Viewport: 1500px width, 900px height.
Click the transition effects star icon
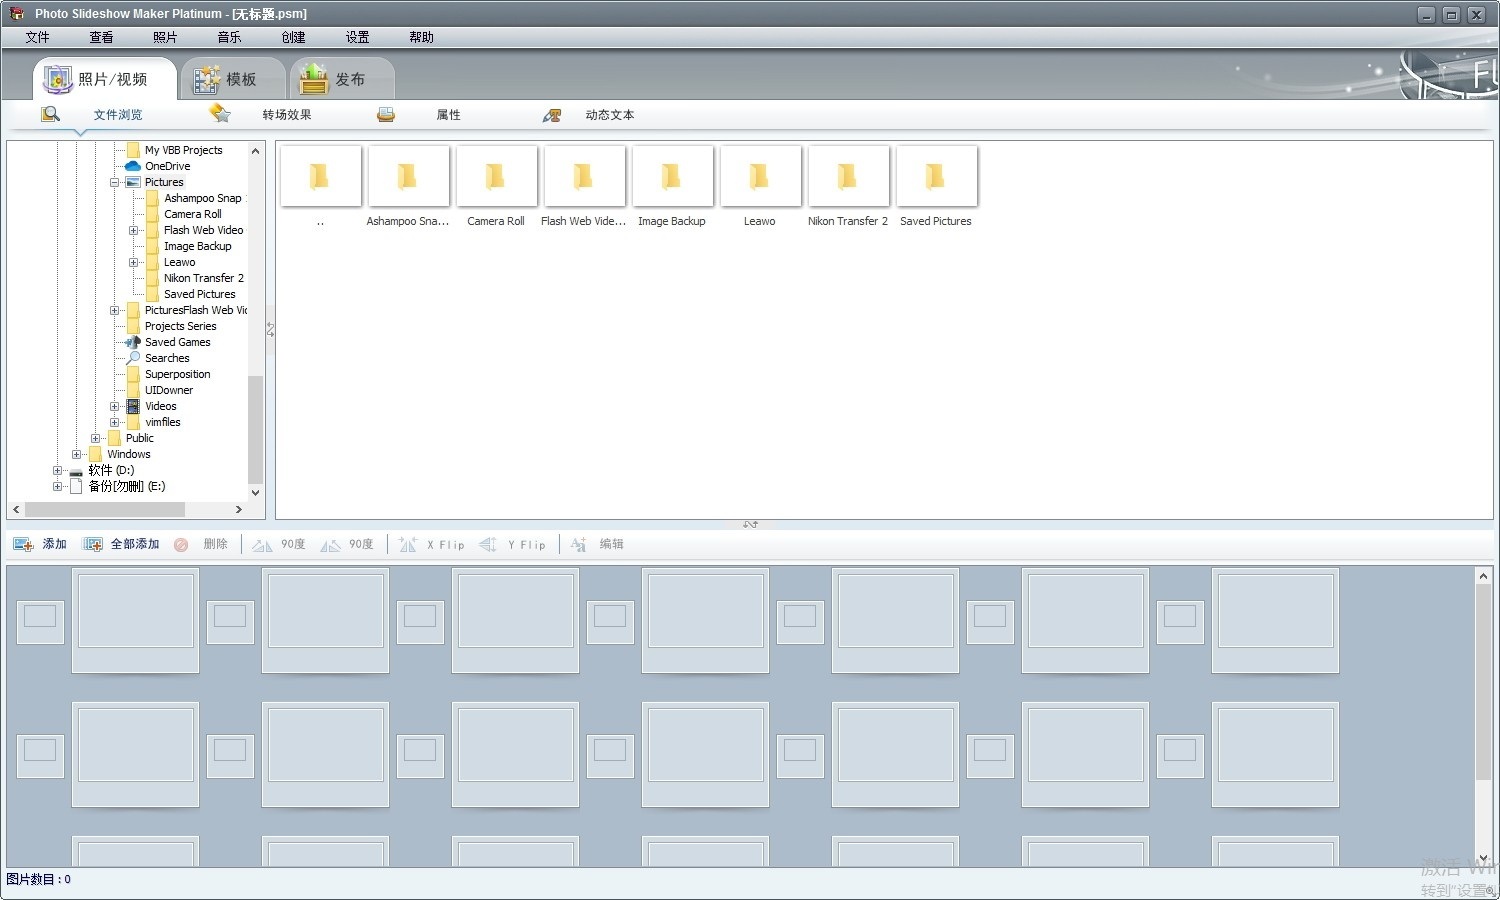220,114
